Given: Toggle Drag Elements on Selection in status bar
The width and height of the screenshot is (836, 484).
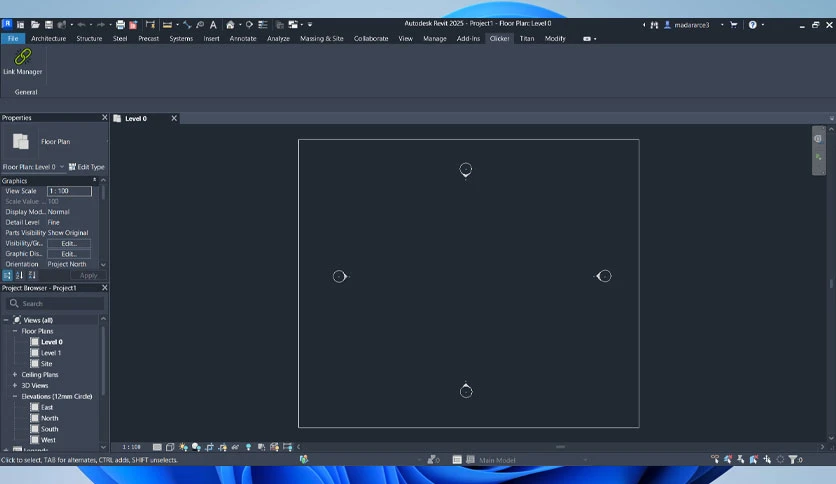Looking at the screenshot, I should (767, 459).
